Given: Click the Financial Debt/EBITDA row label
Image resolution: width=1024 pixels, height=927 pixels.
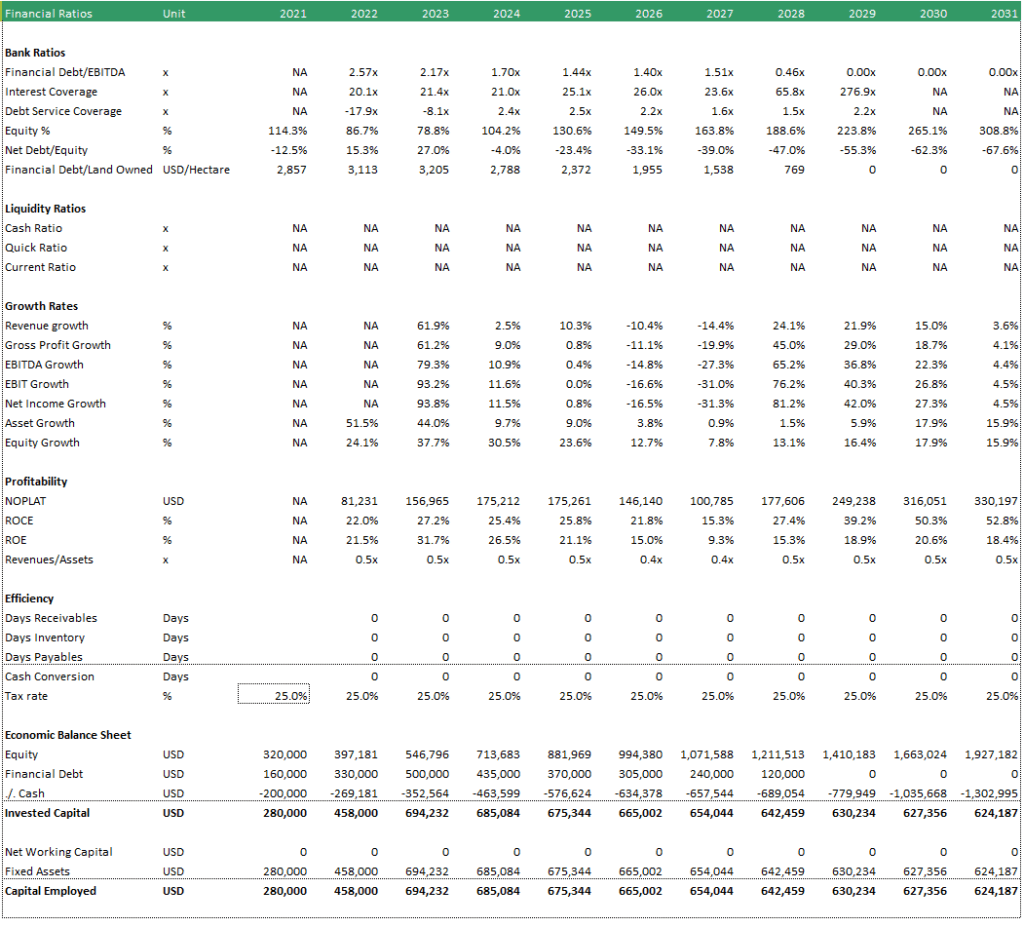Looking at the screenshot, I should [65, 73].
